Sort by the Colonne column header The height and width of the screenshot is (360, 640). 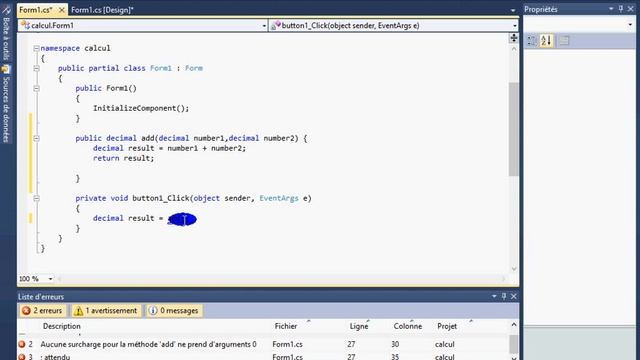408,326
